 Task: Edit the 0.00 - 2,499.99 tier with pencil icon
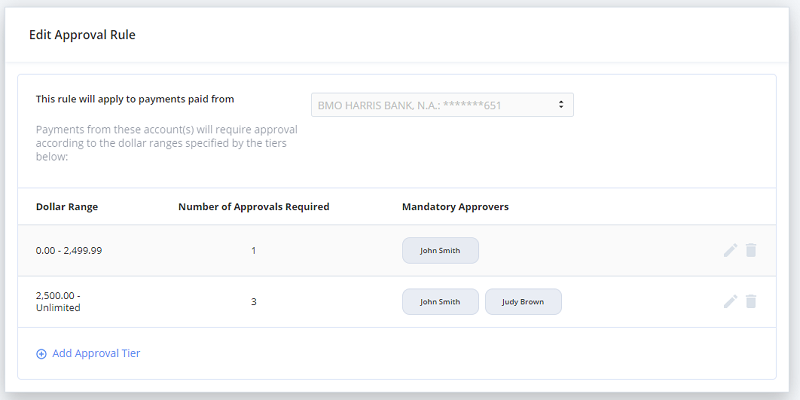[731, 250]
